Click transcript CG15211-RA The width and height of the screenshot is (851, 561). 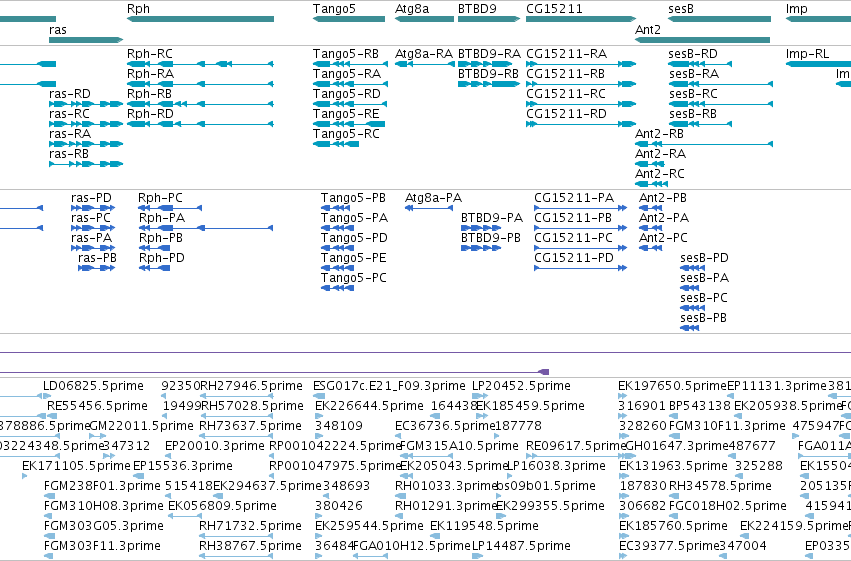(x=581, y=64)
